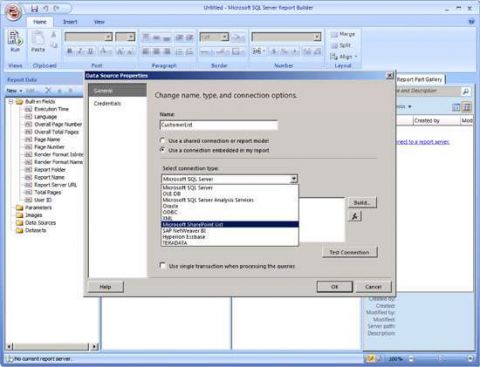Open the font size dropdown in ribbon

[131, 37]
